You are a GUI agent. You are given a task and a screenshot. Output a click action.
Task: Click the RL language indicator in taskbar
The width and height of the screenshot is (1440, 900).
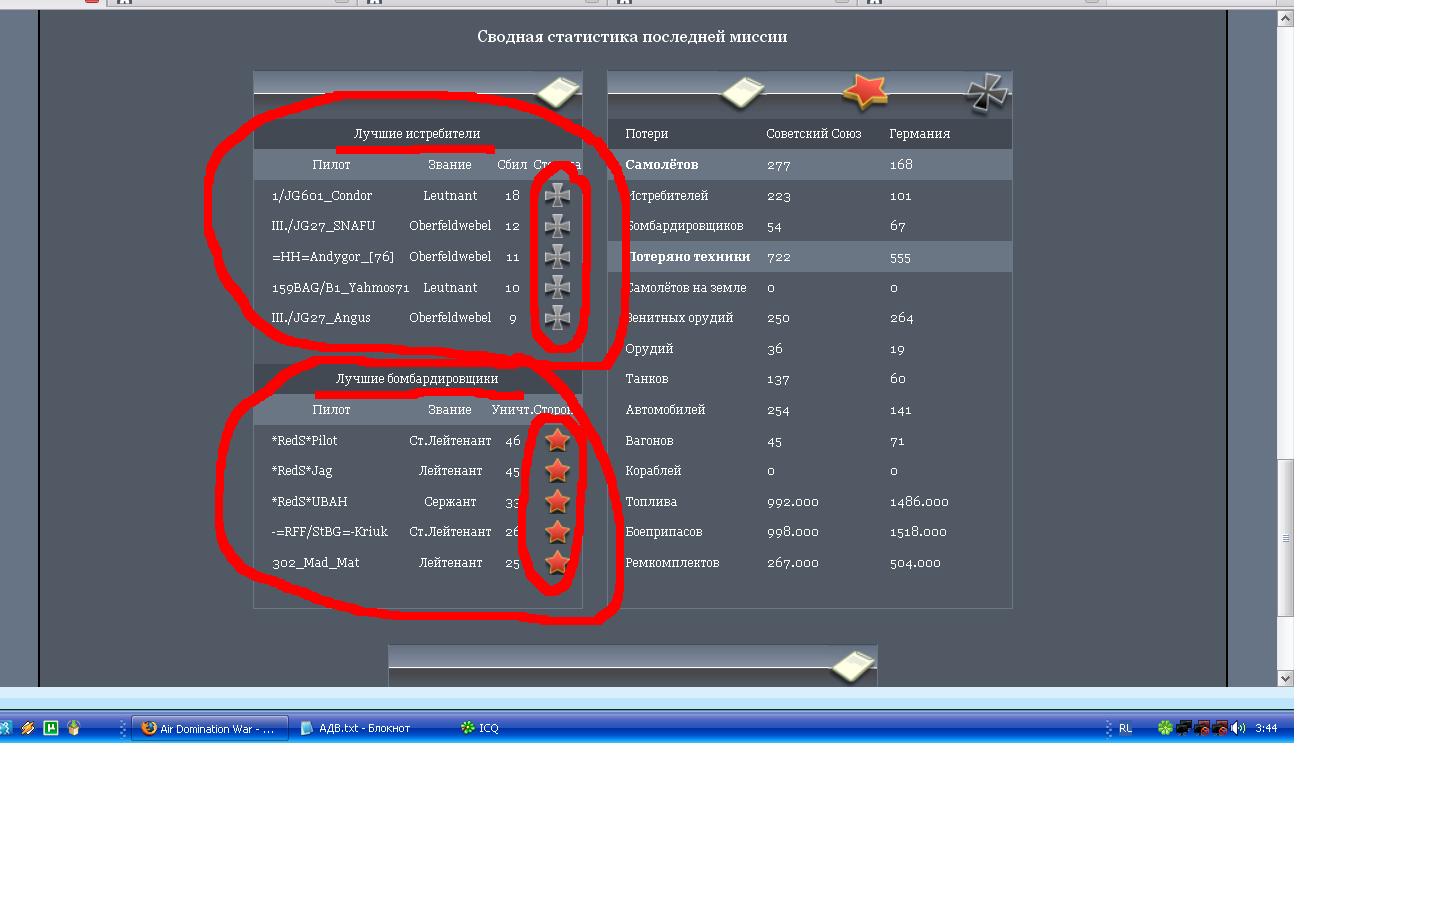(1125, 728)
